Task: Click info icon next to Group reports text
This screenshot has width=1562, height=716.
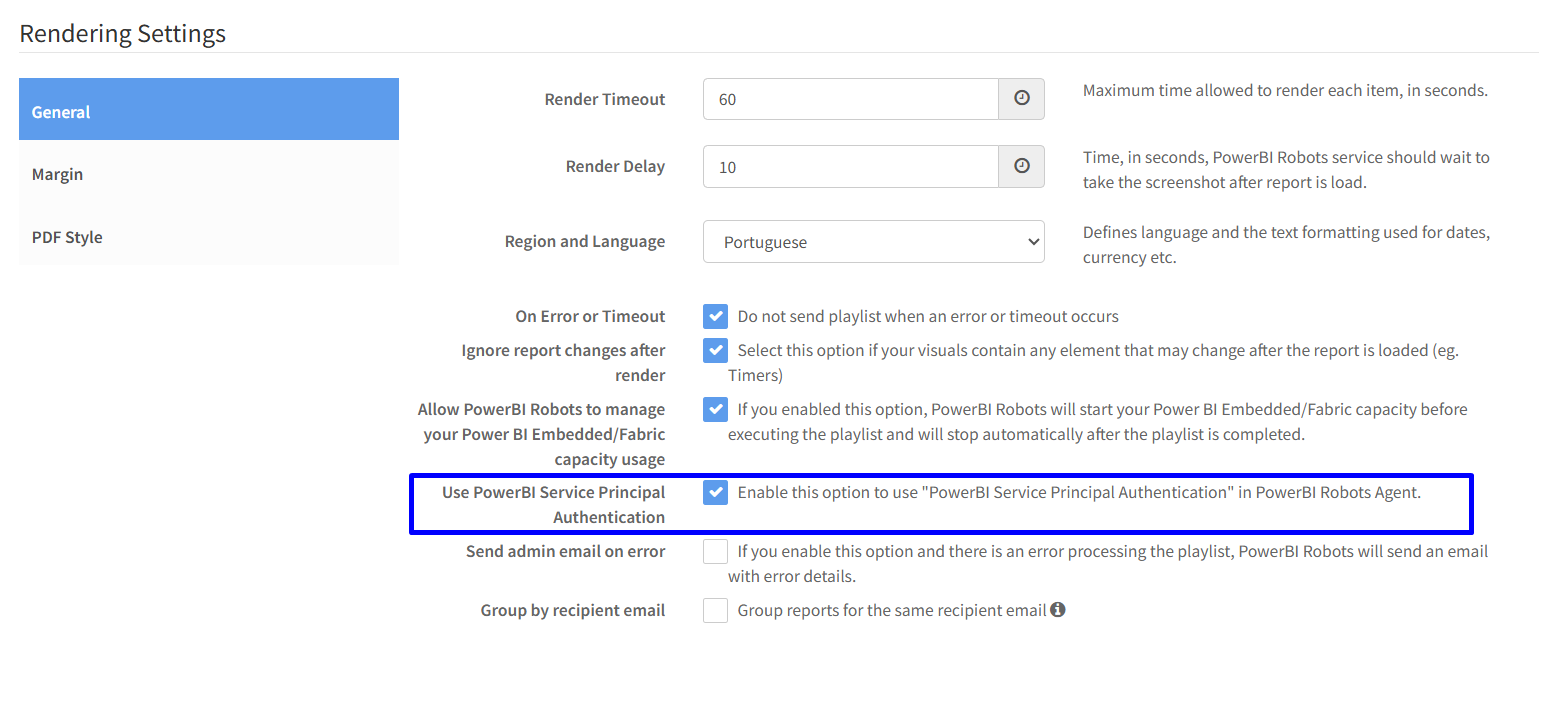Action: [x=1058, y=609]
